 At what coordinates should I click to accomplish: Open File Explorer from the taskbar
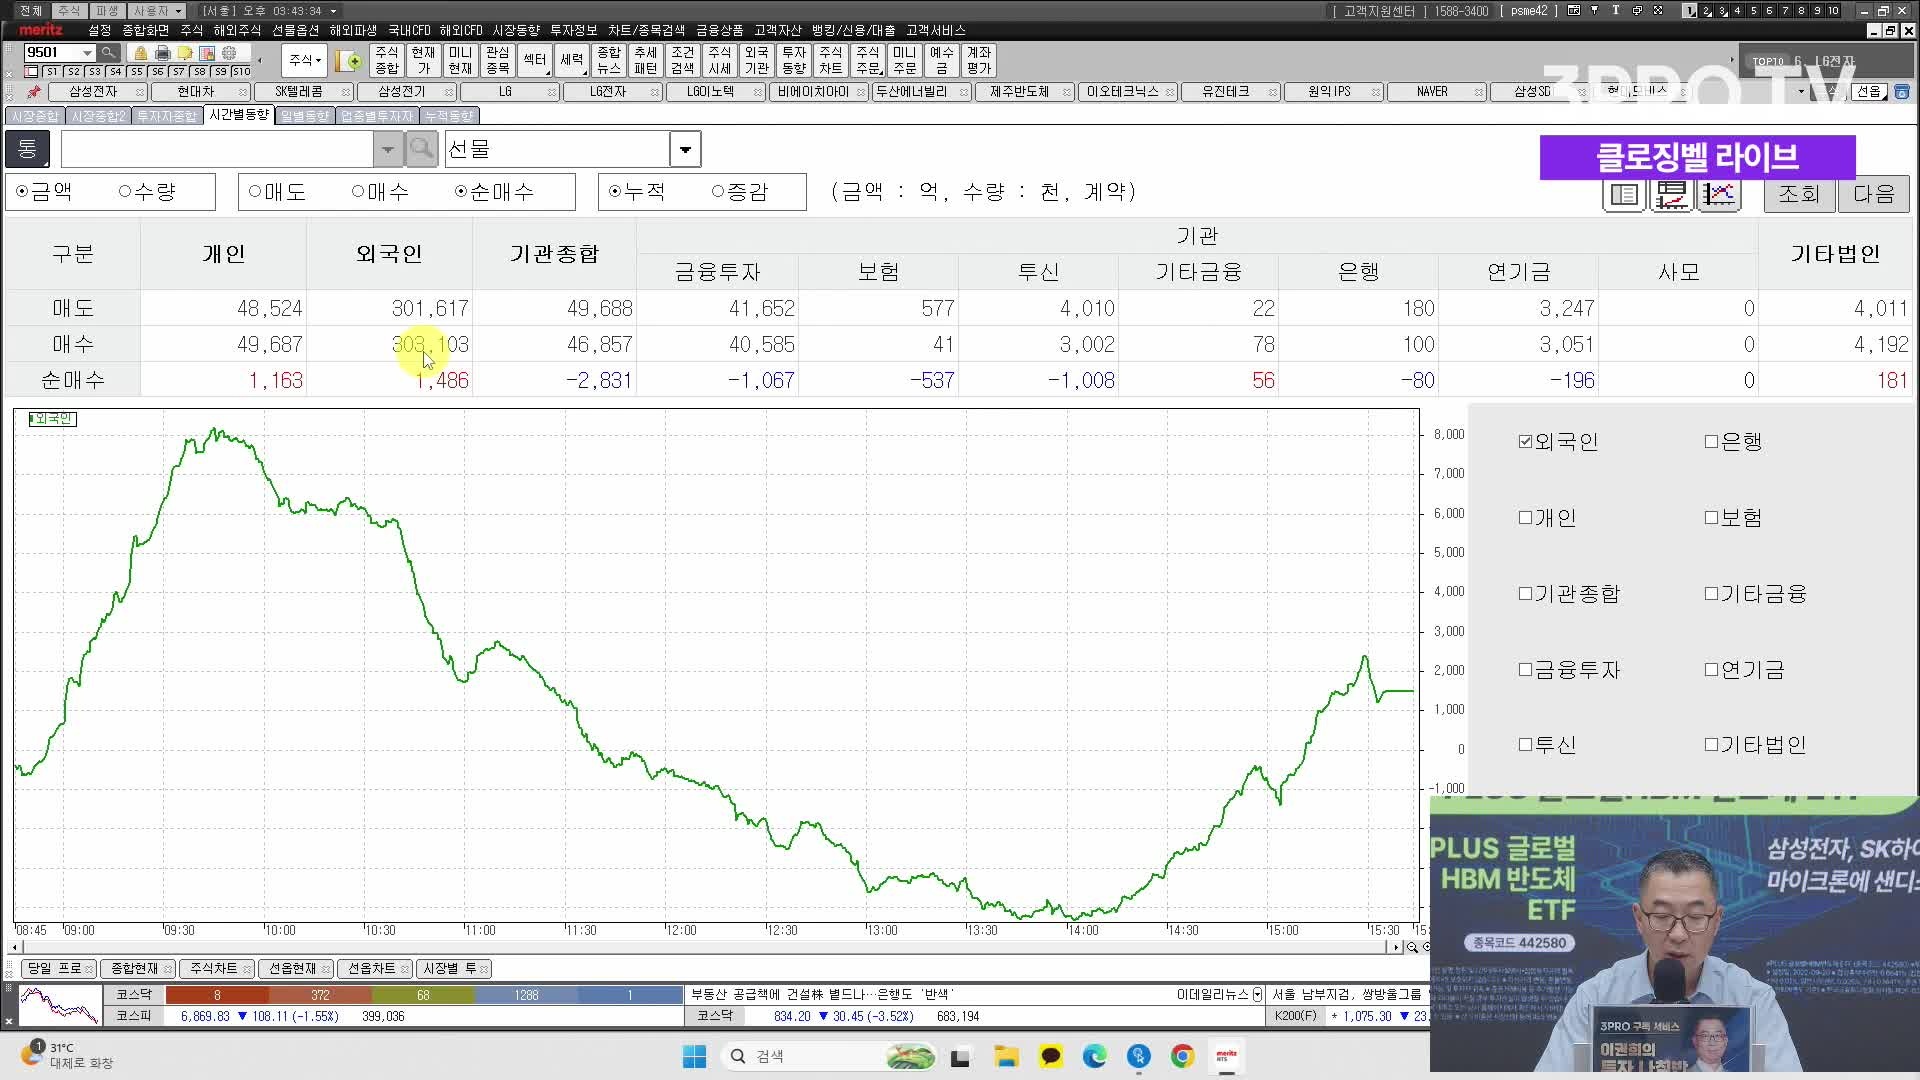coord(1006,1056)
